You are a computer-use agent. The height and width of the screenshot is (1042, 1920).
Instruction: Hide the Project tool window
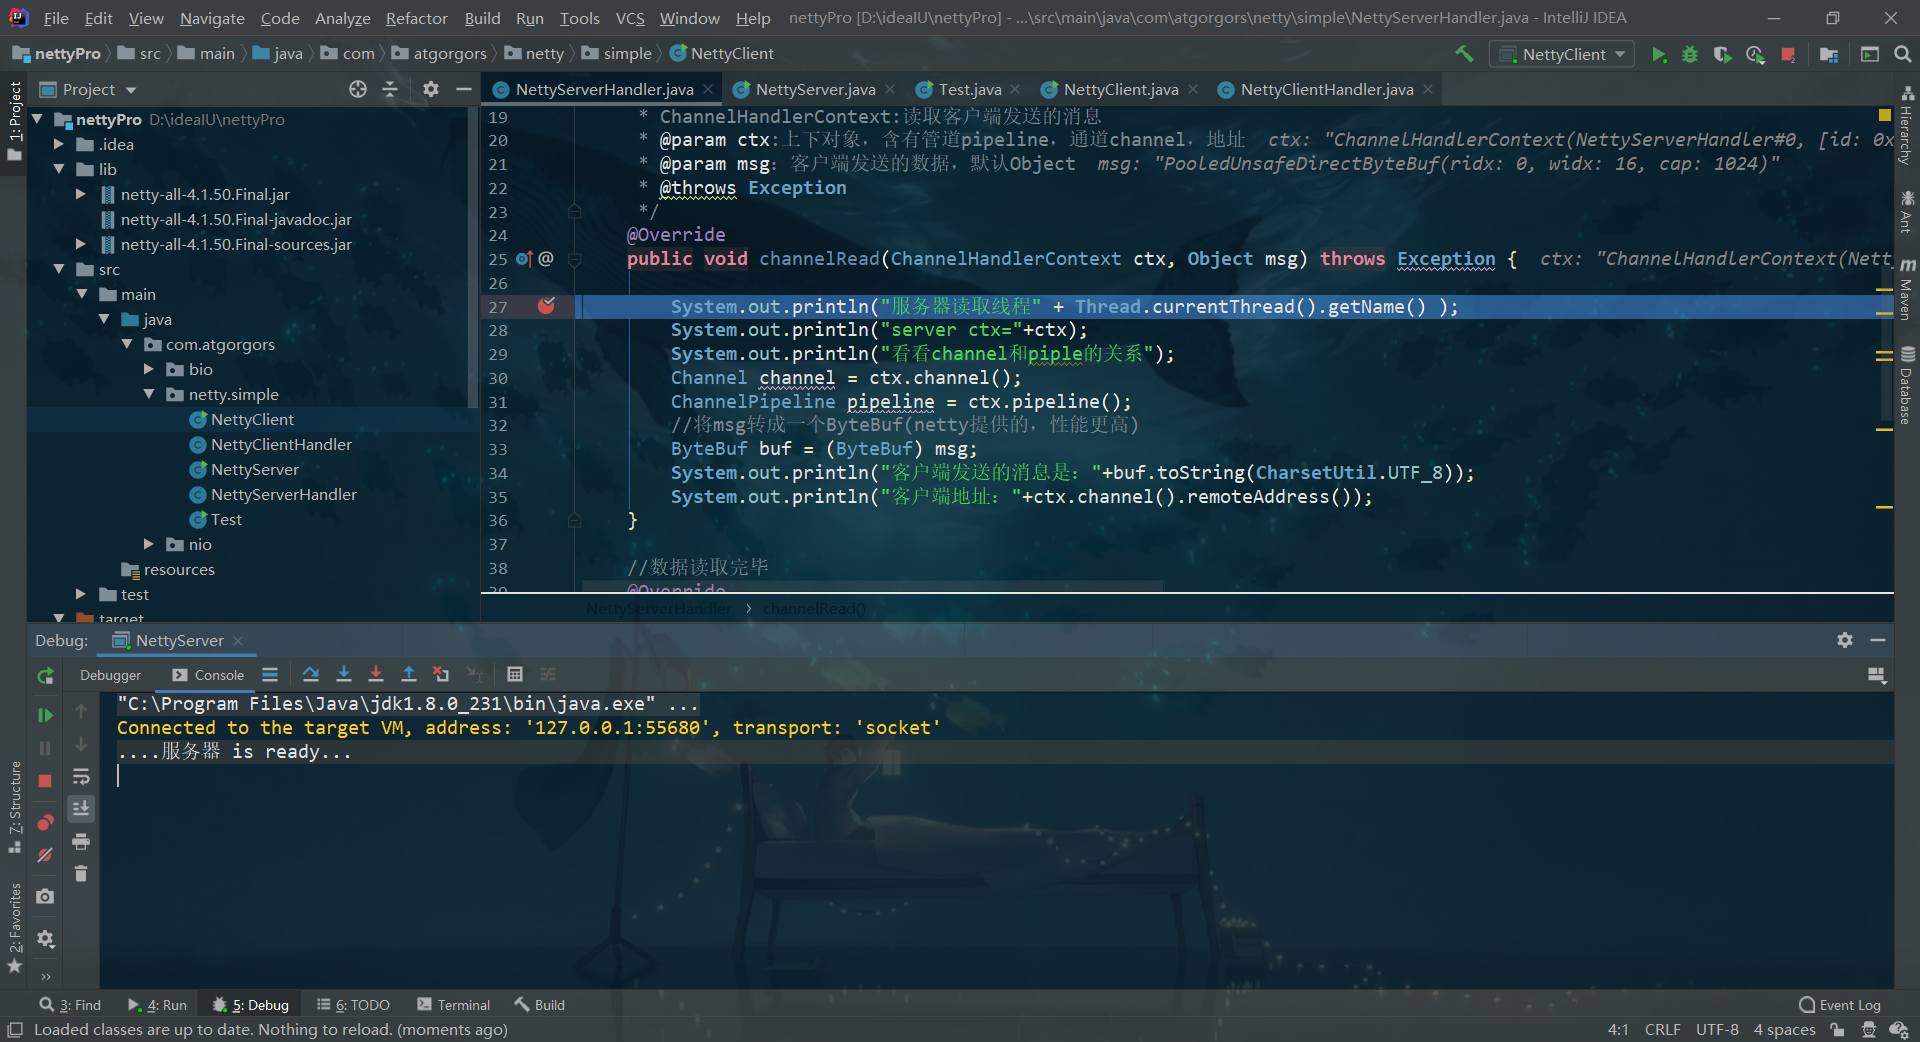pos(463,89)
